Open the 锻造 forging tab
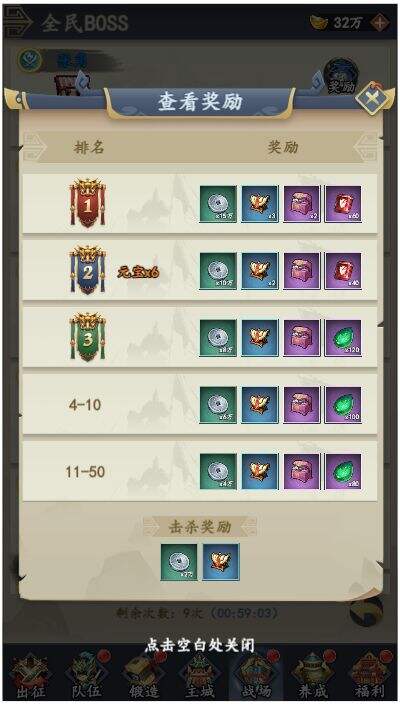Image resolution: width=400 pixels, height=704 pixels. point(143,675)
